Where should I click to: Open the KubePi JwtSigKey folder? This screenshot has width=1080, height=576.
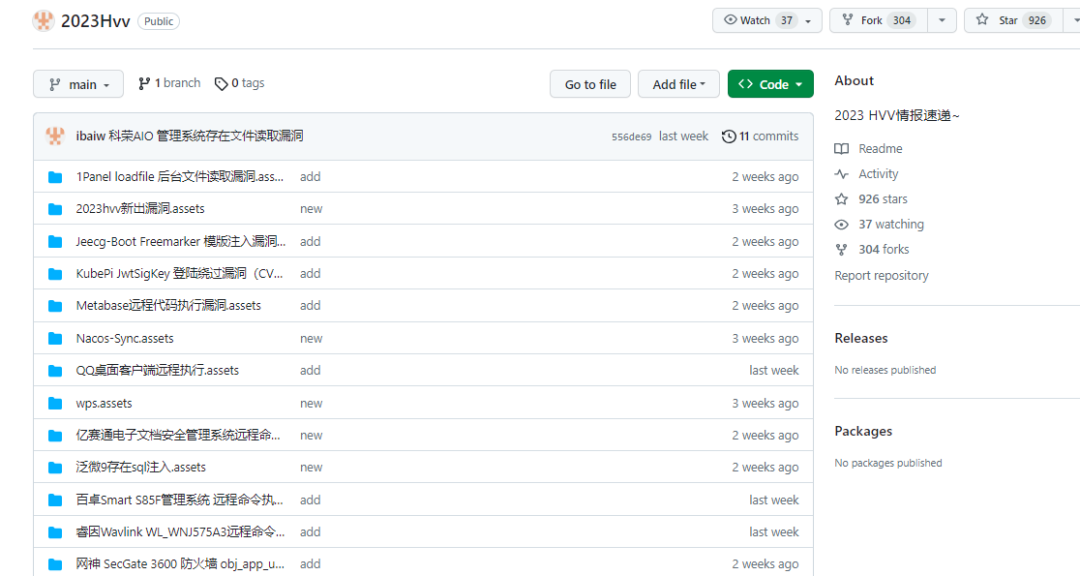pos(179,274)
